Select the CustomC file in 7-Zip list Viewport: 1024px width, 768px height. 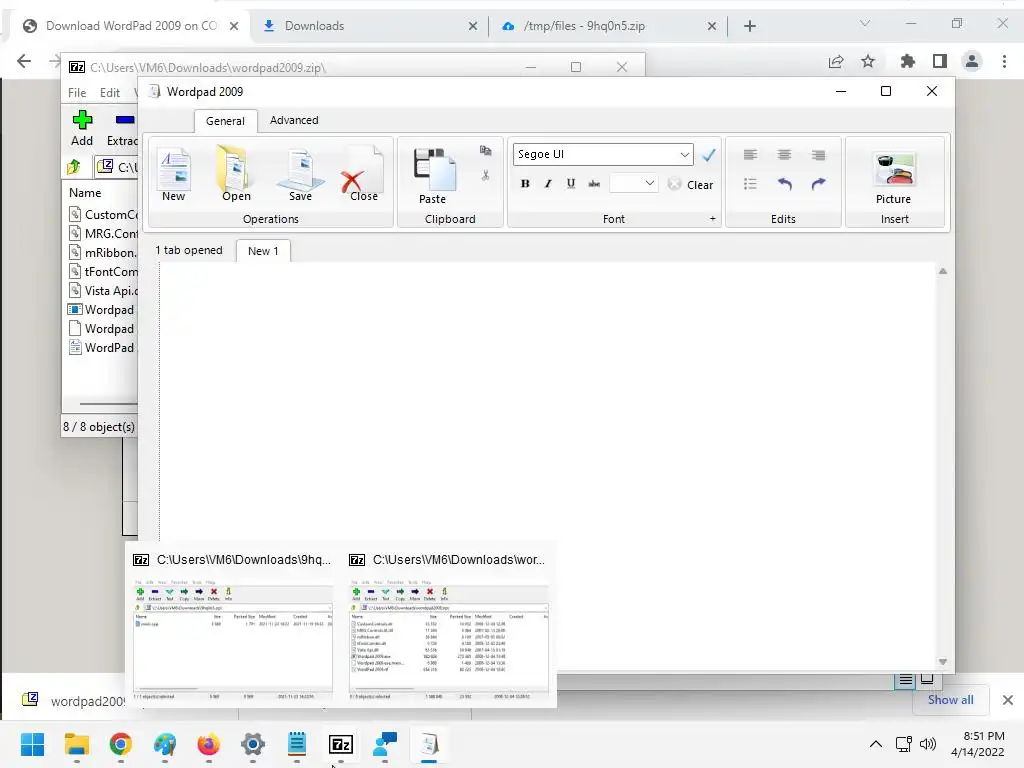pos(103,215)
